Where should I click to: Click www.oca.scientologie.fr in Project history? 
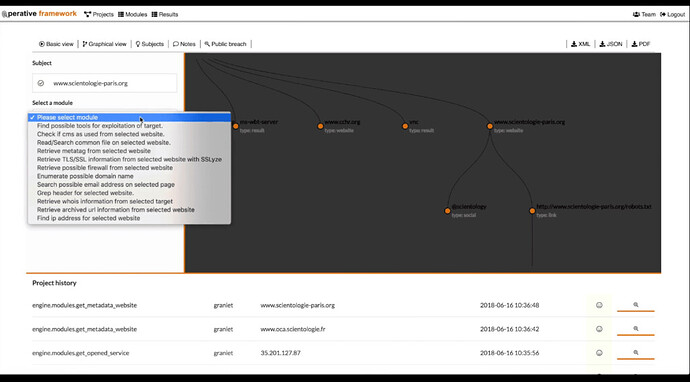pyautogui.click(x=293, y=329)
